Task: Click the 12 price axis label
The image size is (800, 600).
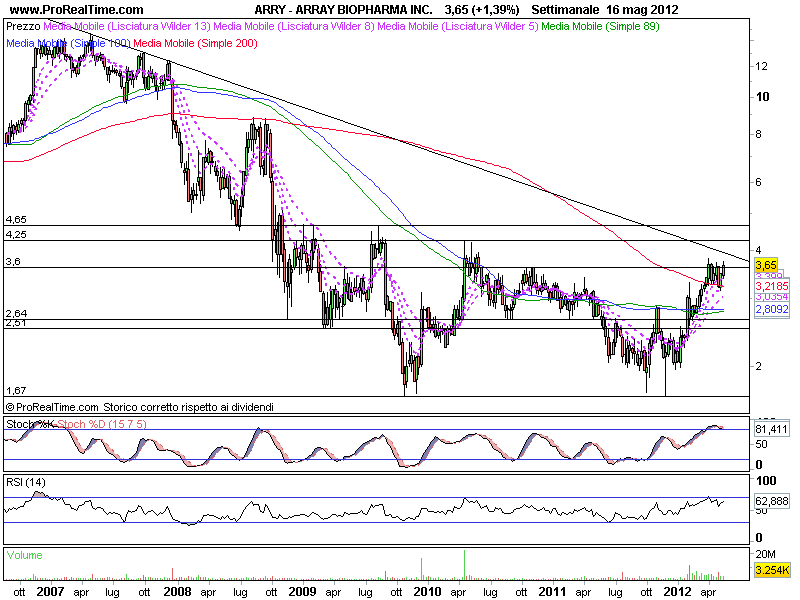Action: point(762,66)
